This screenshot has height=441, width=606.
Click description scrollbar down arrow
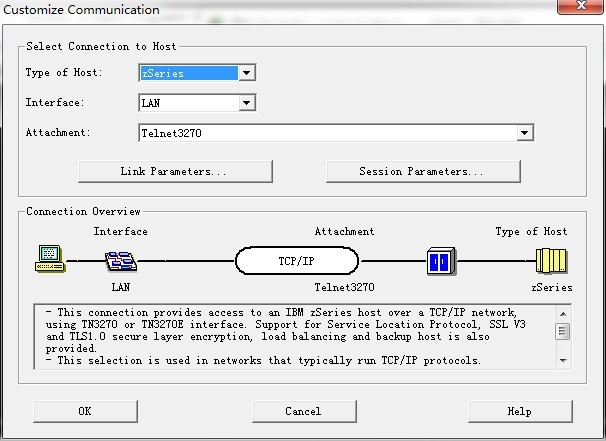[x=563, y=360]
